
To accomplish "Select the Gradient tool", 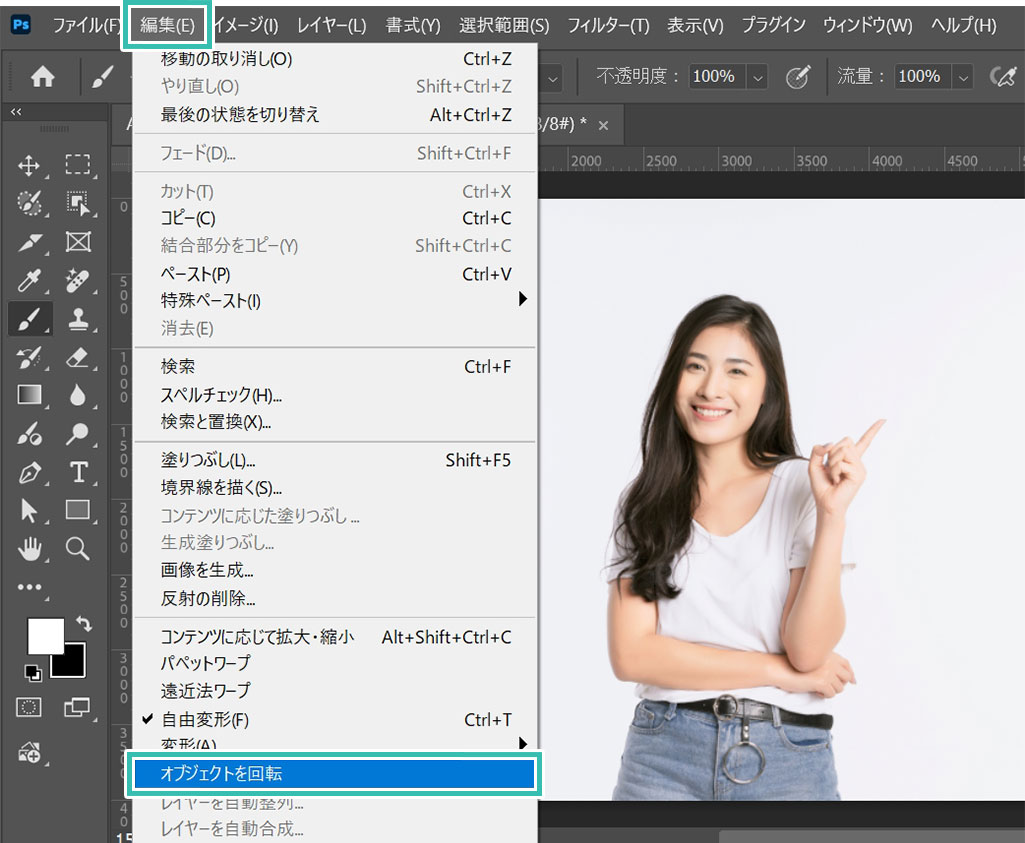I will (29, 395).
